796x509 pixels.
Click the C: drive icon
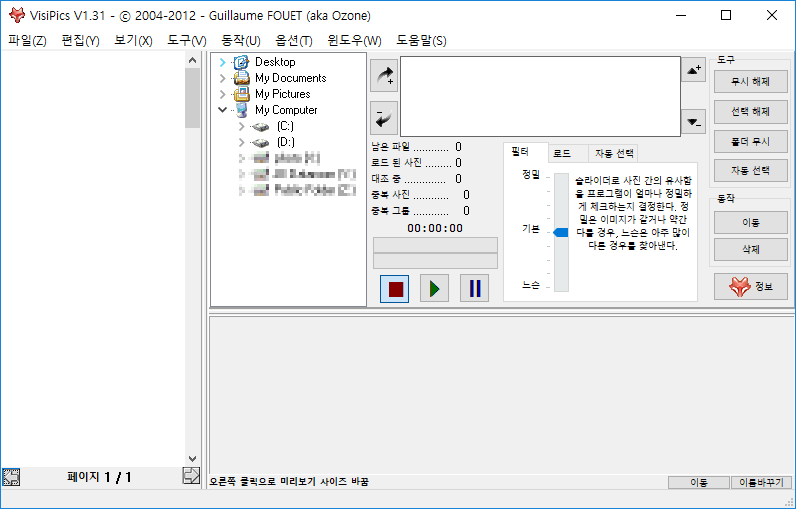pyautogui.click(x=260, y=126)
